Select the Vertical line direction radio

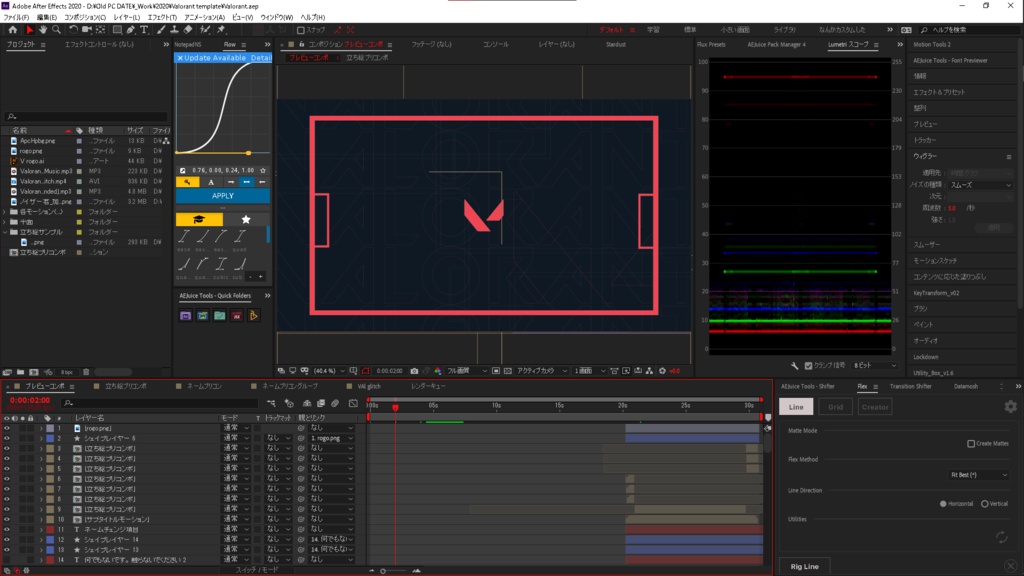[985, 504]
